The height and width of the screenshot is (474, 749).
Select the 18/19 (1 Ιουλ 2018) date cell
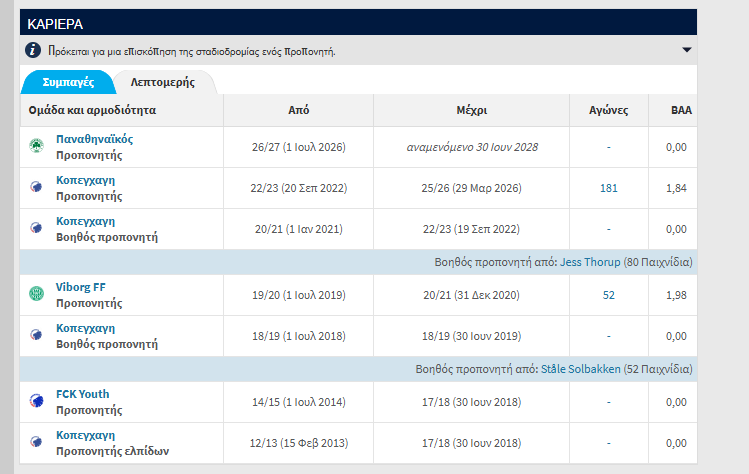point(299,336)
